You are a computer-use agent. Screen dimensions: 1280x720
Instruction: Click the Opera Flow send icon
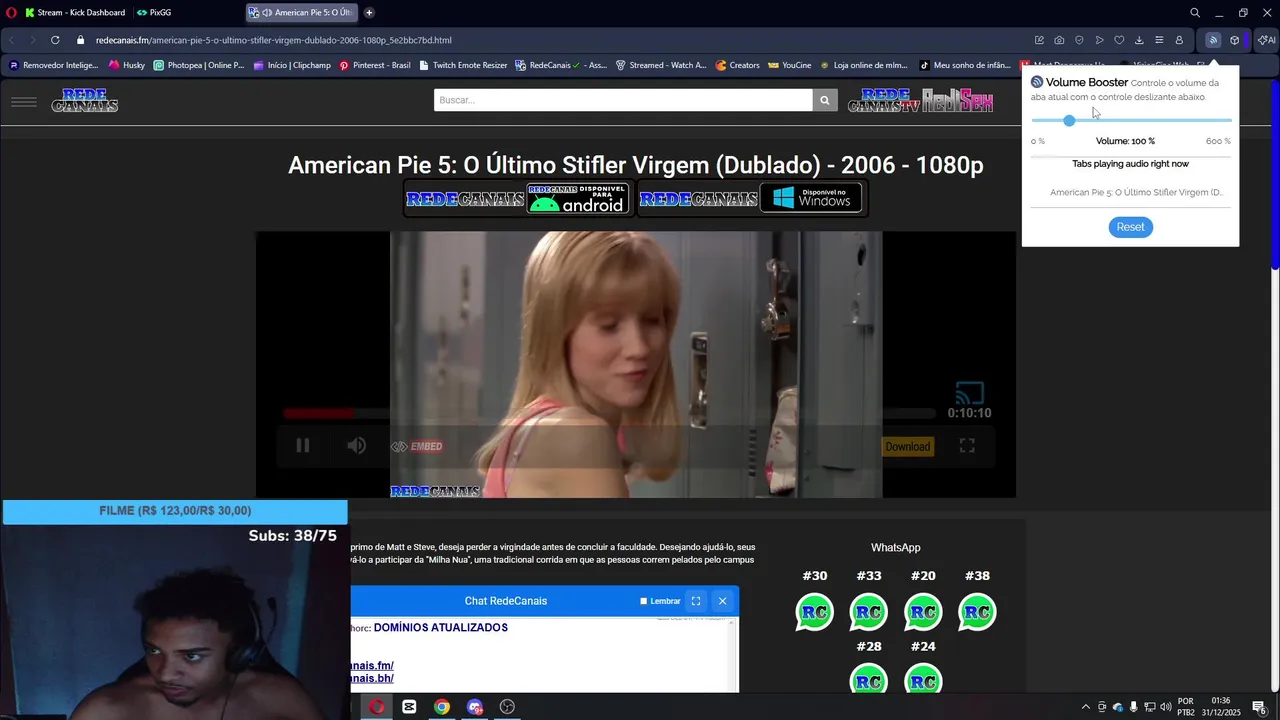coord(1099,40)
